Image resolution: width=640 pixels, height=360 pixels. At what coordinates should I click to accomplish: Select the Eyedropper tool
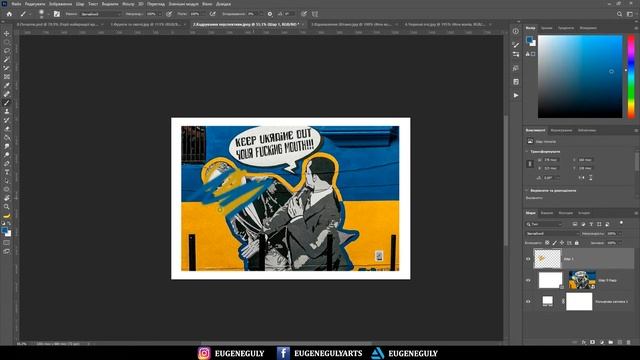[x=7, y=85]
